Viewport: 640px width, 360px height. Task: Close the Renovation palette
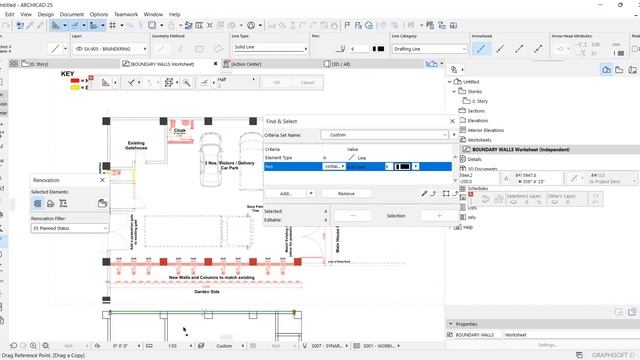(102, 180)
